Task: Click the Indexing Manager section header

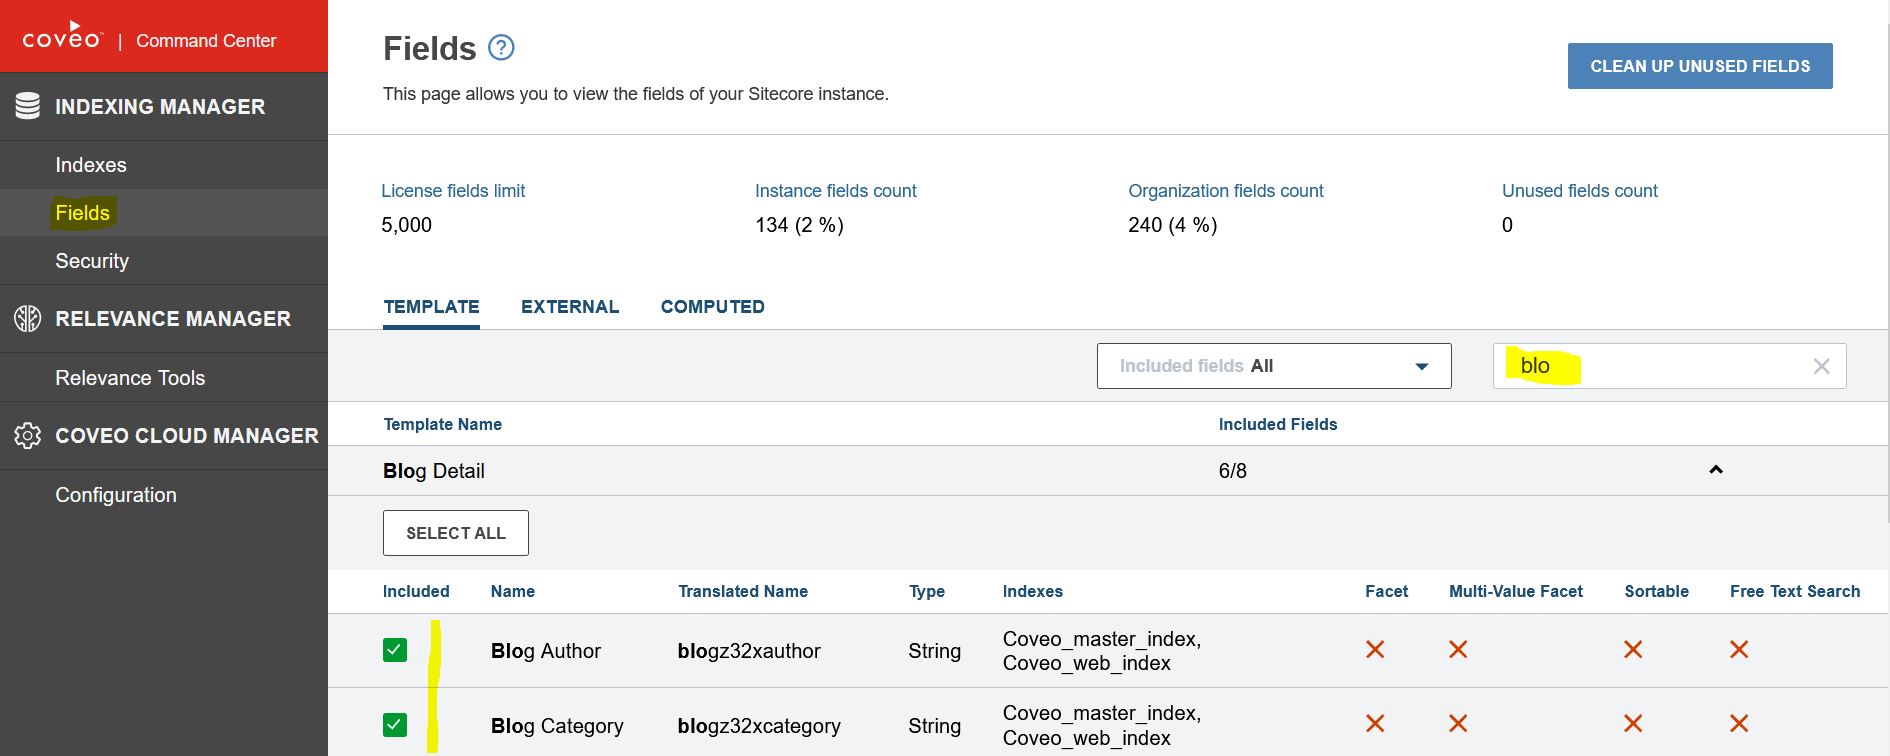Action: coord(164,106)
